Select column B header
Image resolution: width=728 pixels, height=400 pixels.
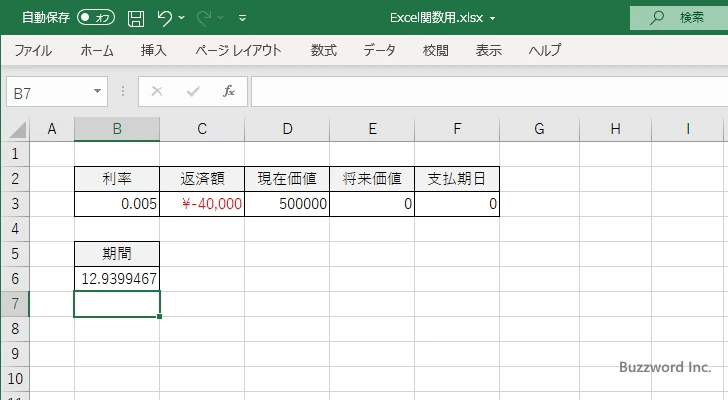117,129
